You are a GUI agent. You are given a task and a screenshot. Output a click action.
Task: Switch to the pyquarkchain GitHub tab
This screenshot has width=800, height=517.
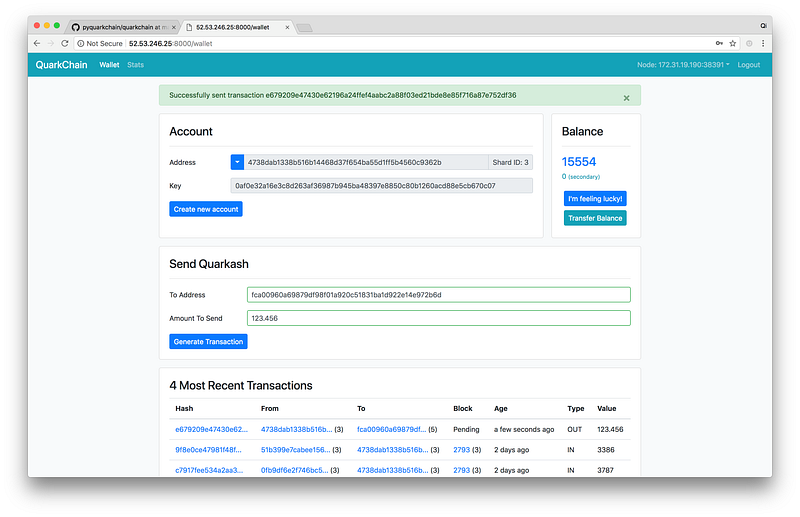pos(122,27)
